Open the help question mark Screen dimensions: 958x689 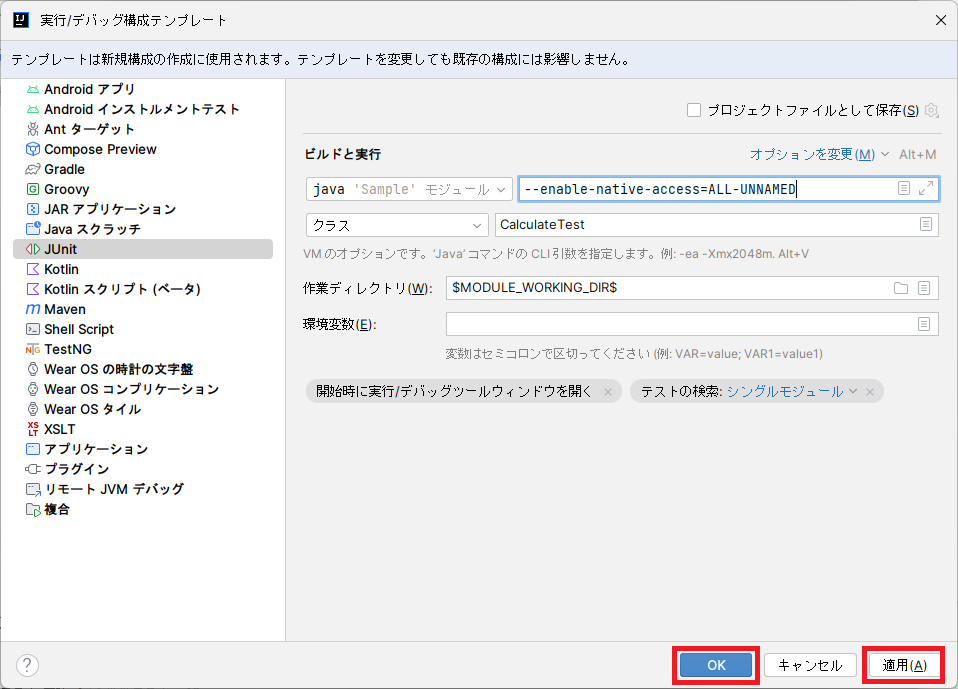pos(27,665)
